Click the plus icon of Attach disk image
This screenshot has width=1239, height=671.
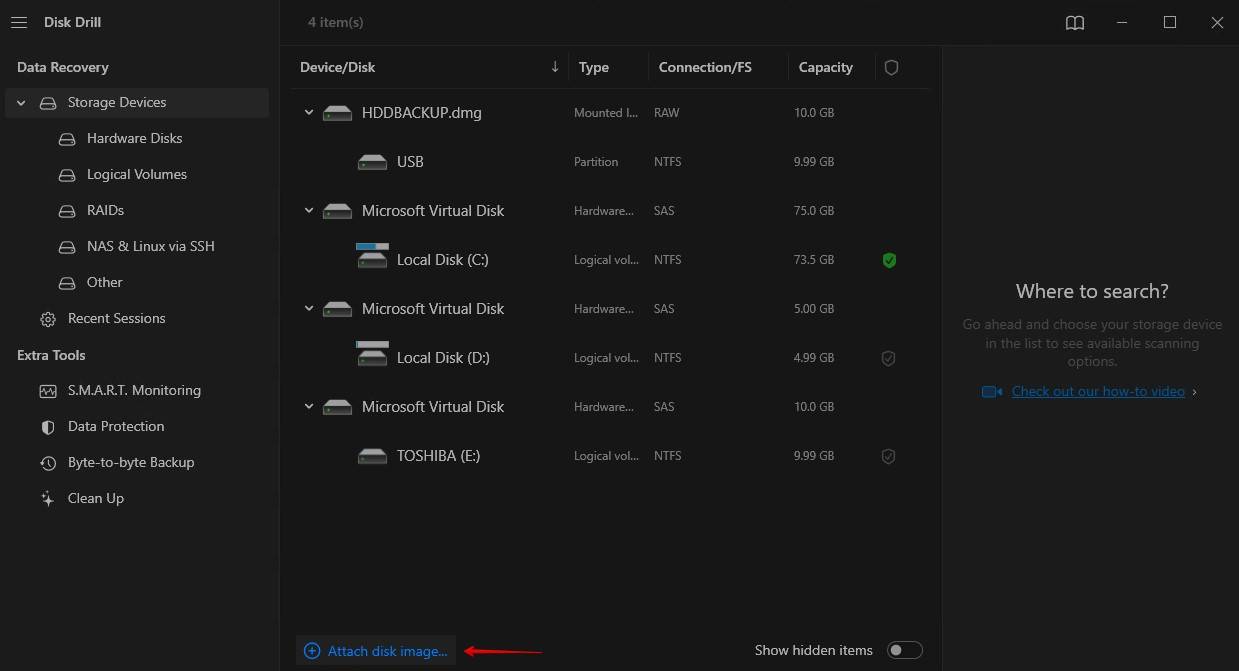pos(312,651)
